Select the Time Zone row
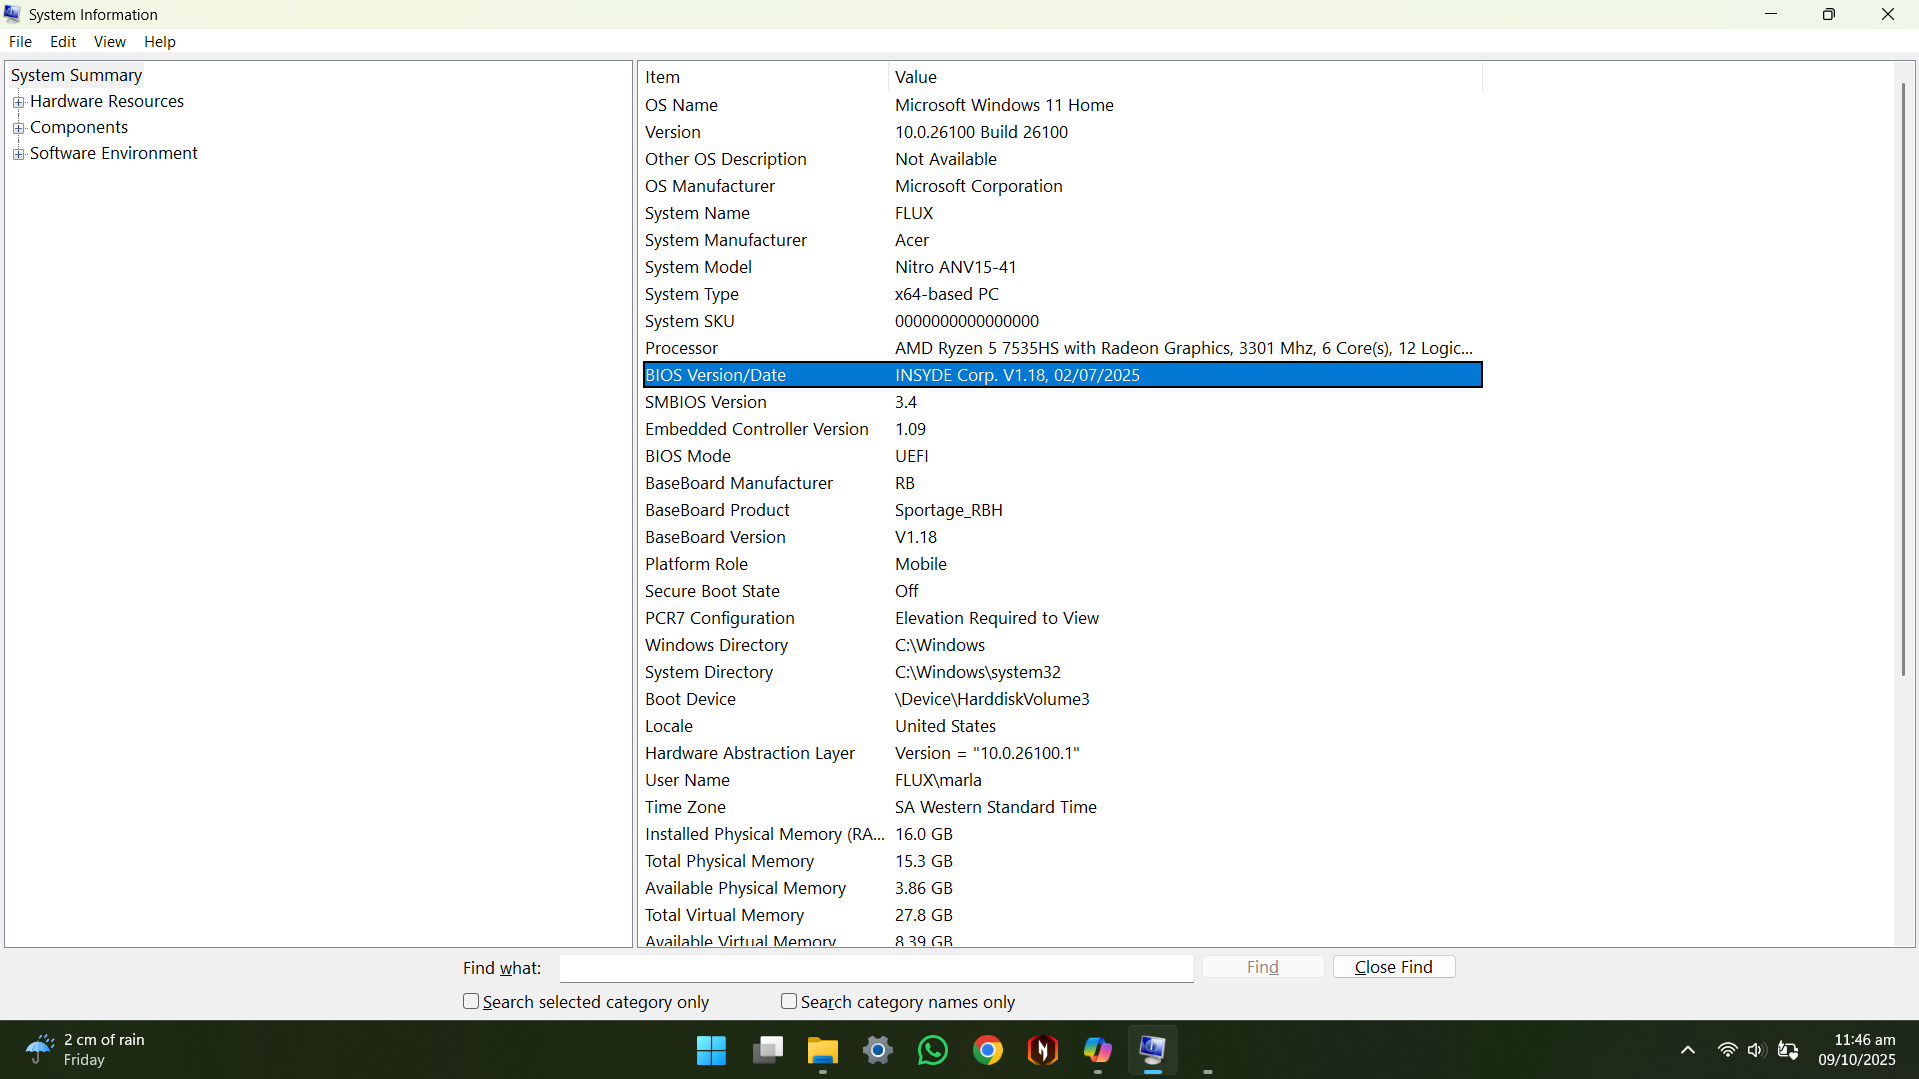The image size is (1919, 1079). point(1062,807)
